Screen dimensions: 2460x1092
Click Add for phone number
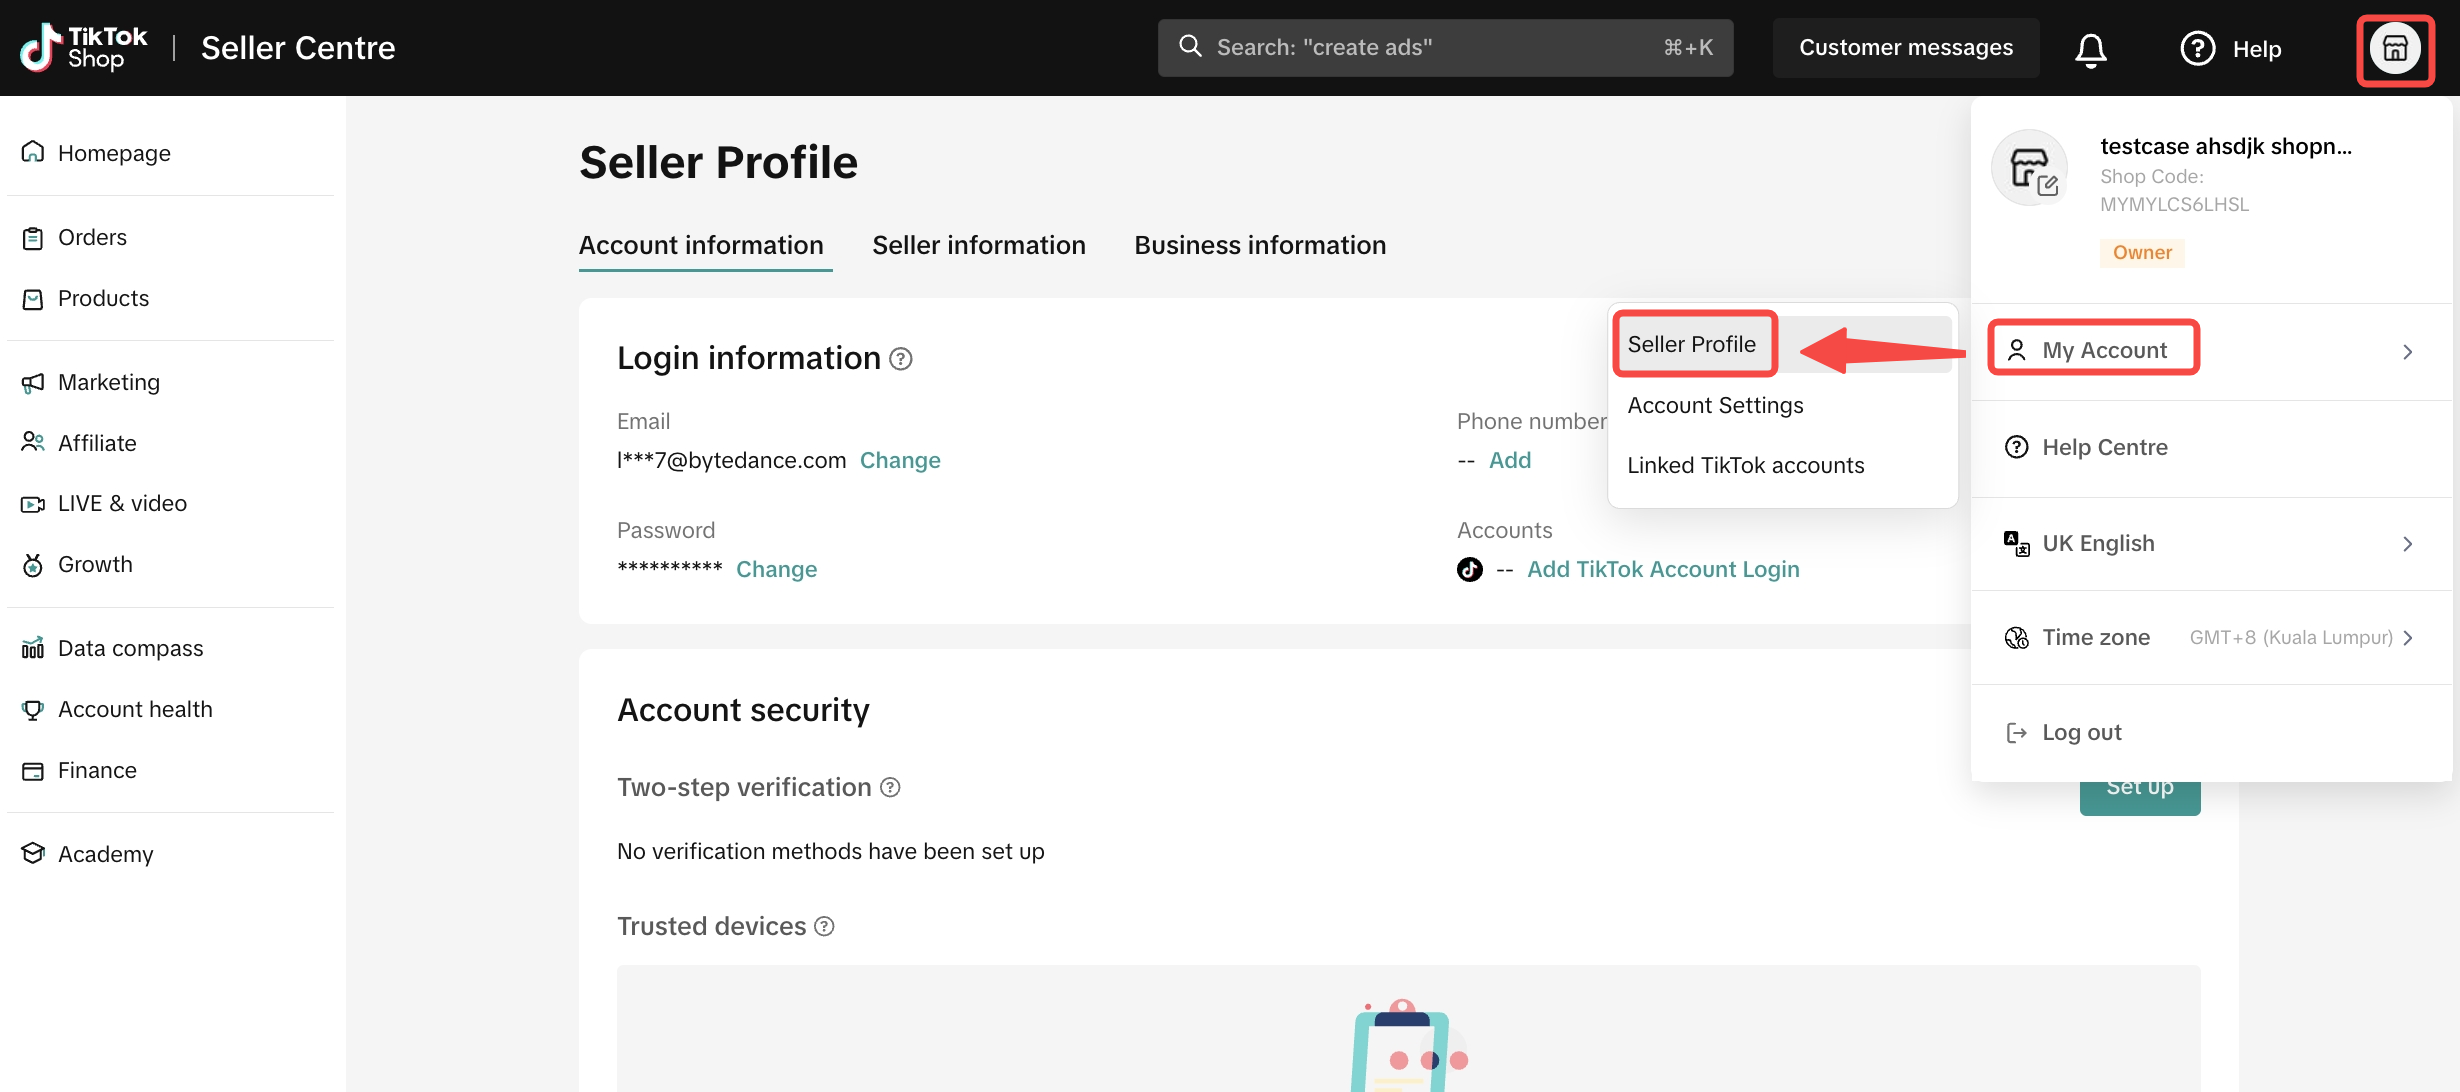(x=1510, y=460)
